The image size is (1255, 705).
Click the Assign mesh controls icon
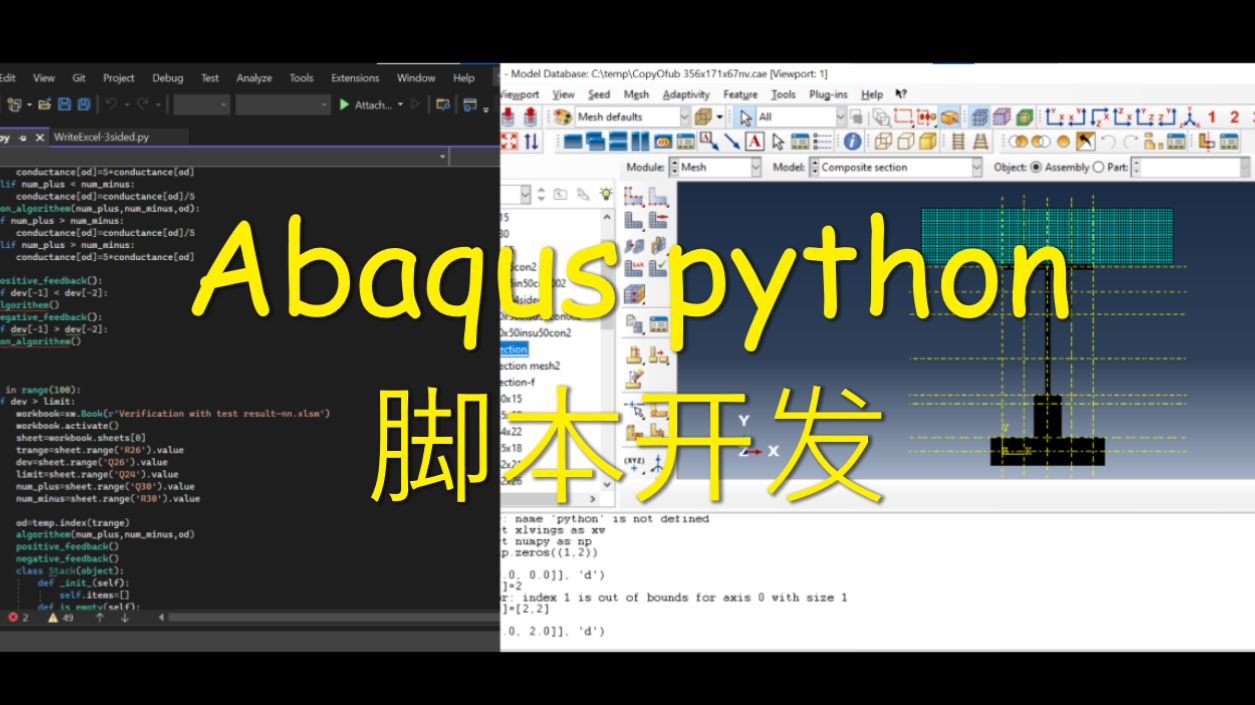[x=634, y=246]
